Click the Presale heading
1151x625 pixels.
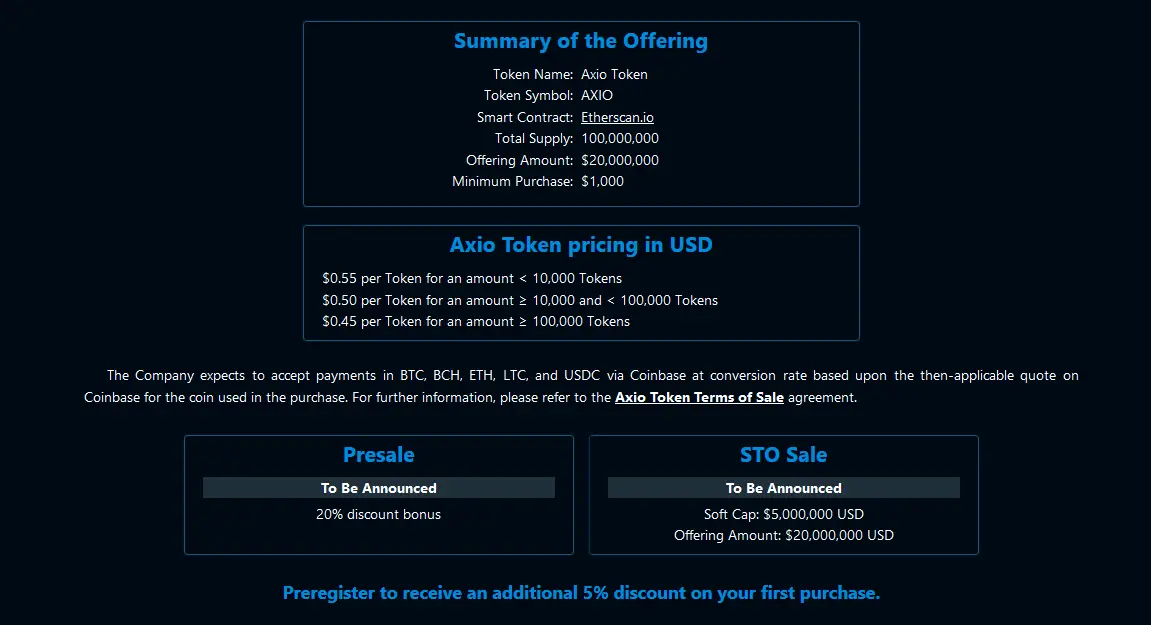point(379,455)
